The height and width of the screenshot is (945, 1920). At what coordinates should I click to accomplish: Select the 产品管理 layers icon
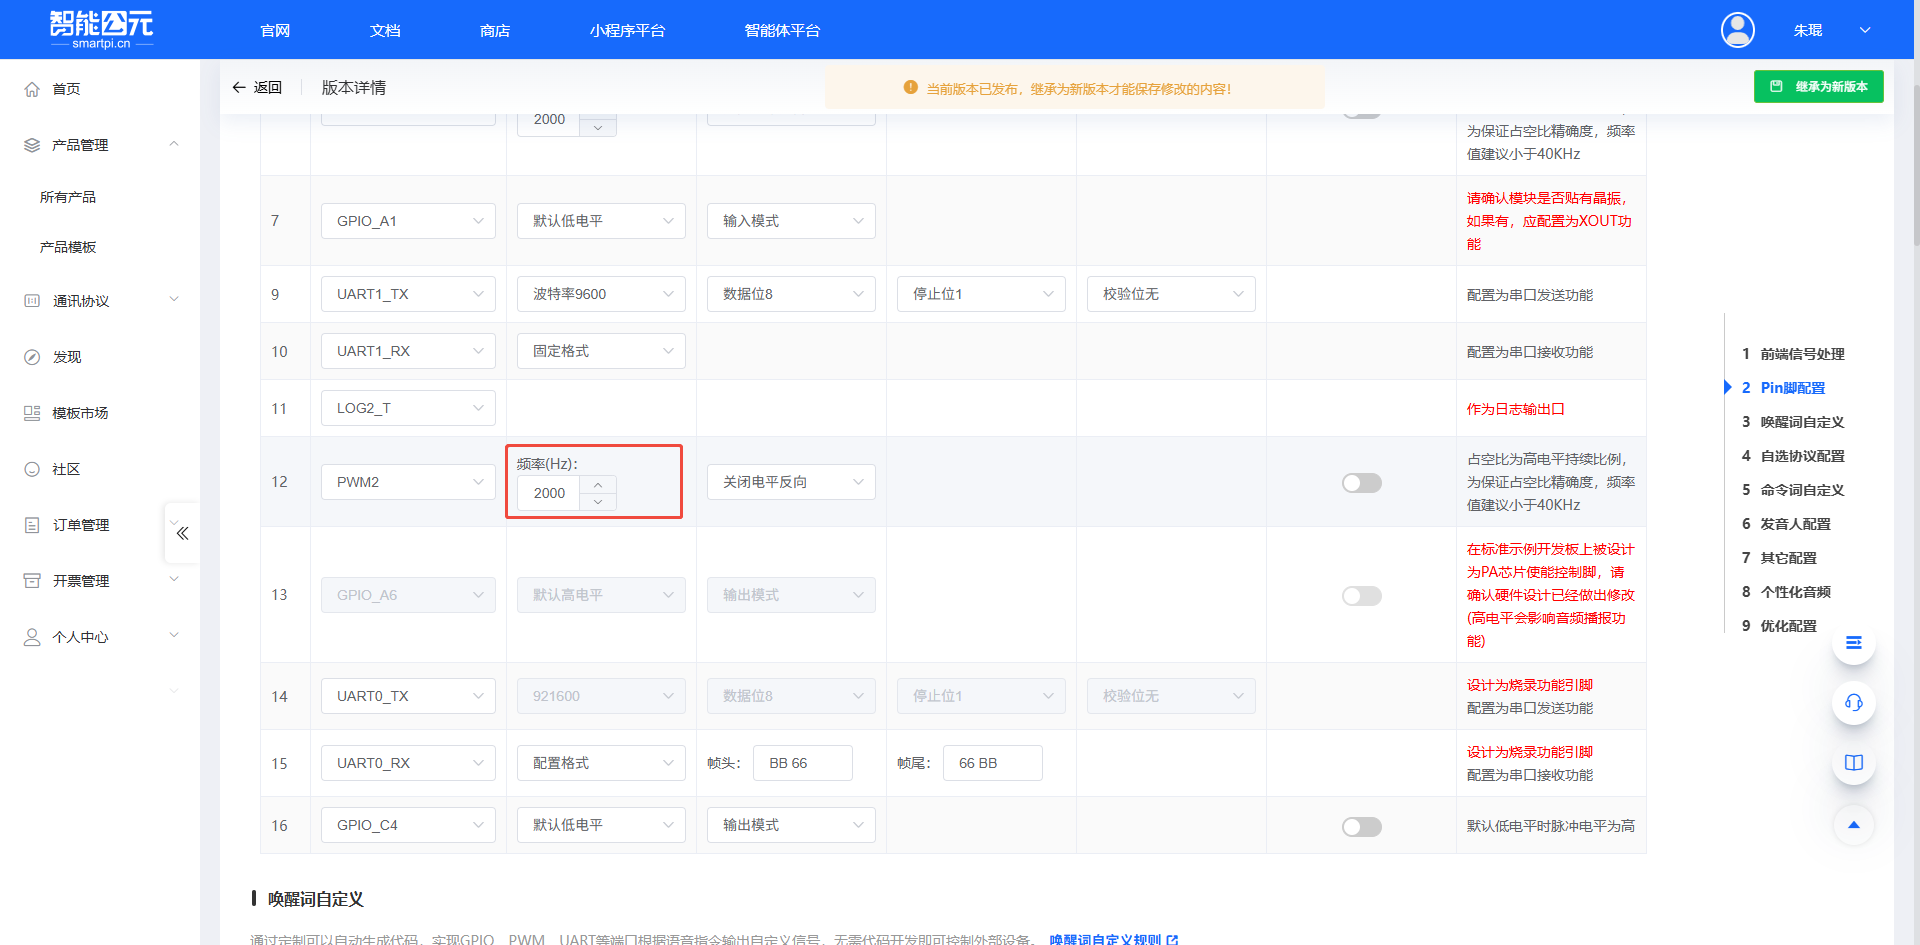coord(31,144)
